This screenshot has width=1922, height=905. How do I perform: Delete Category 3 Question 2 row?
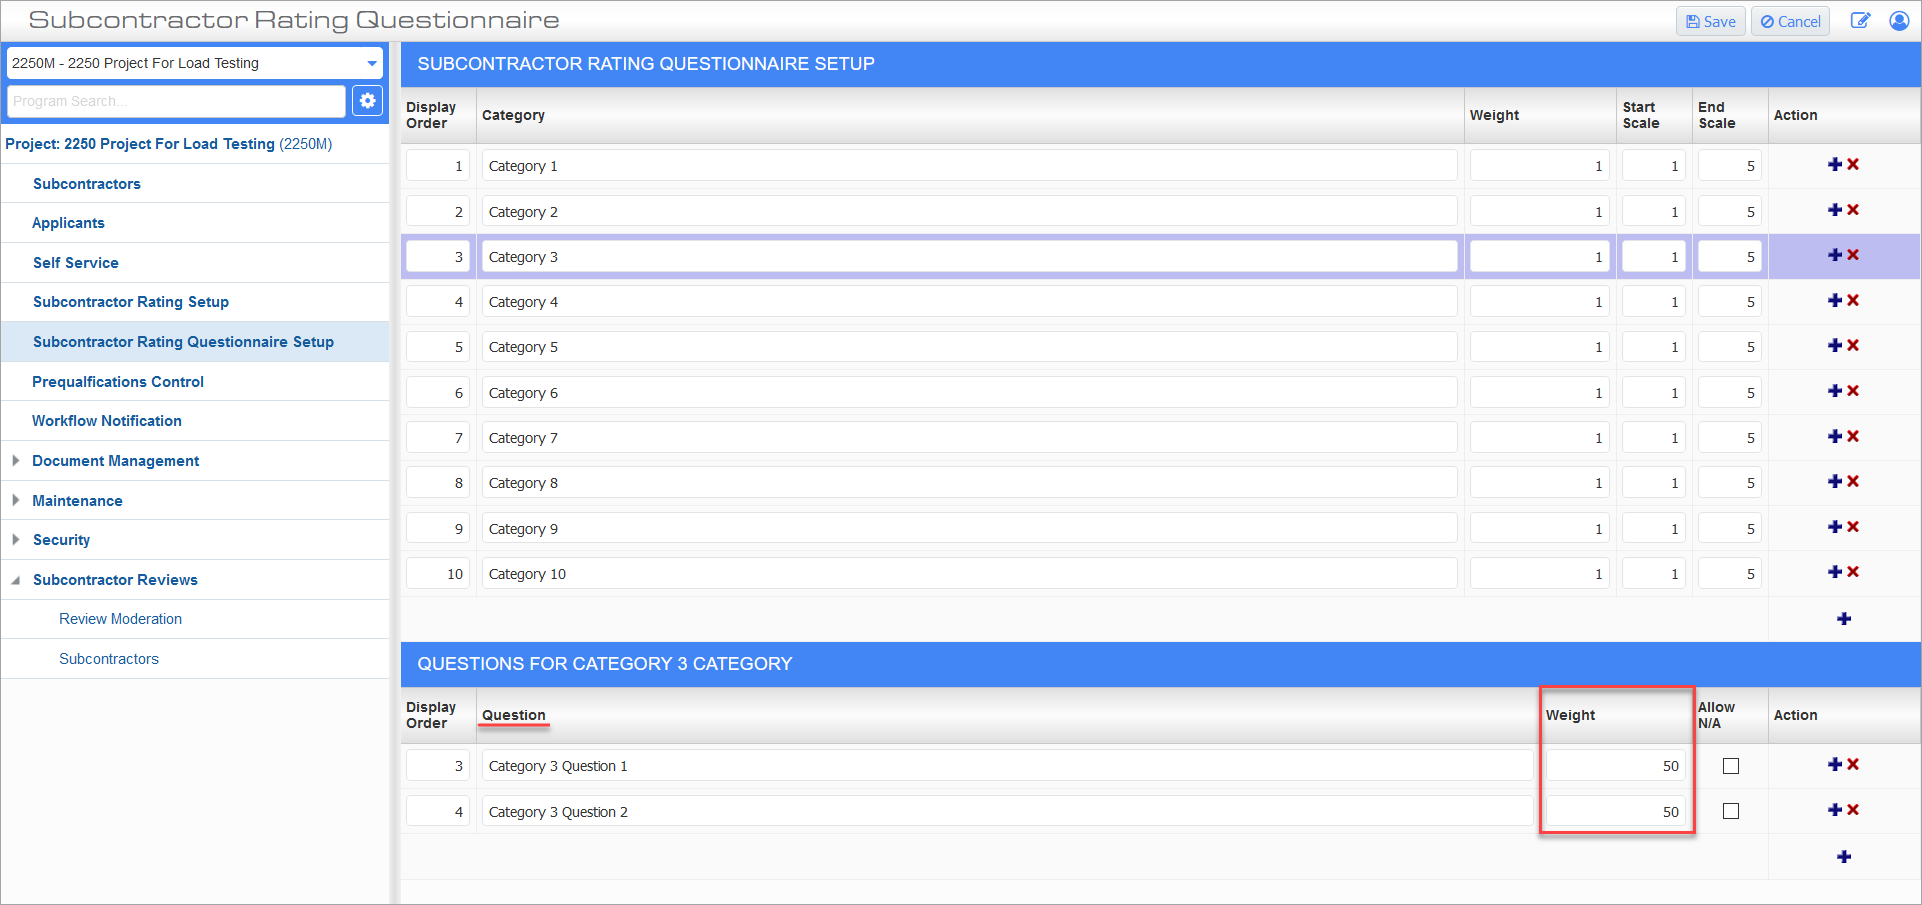click(1853, 810)
